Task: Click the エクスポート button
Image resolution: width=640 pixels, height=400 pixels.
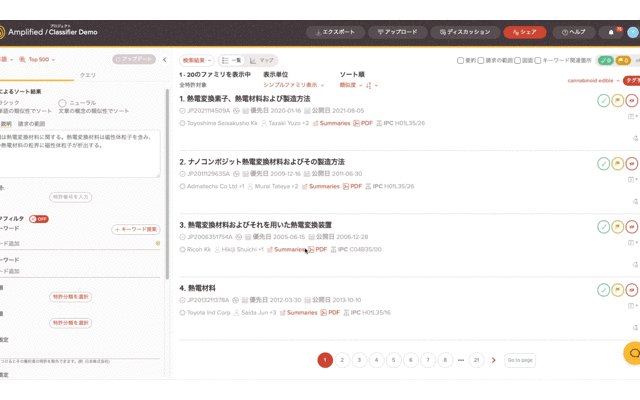Action: point(336,32)
